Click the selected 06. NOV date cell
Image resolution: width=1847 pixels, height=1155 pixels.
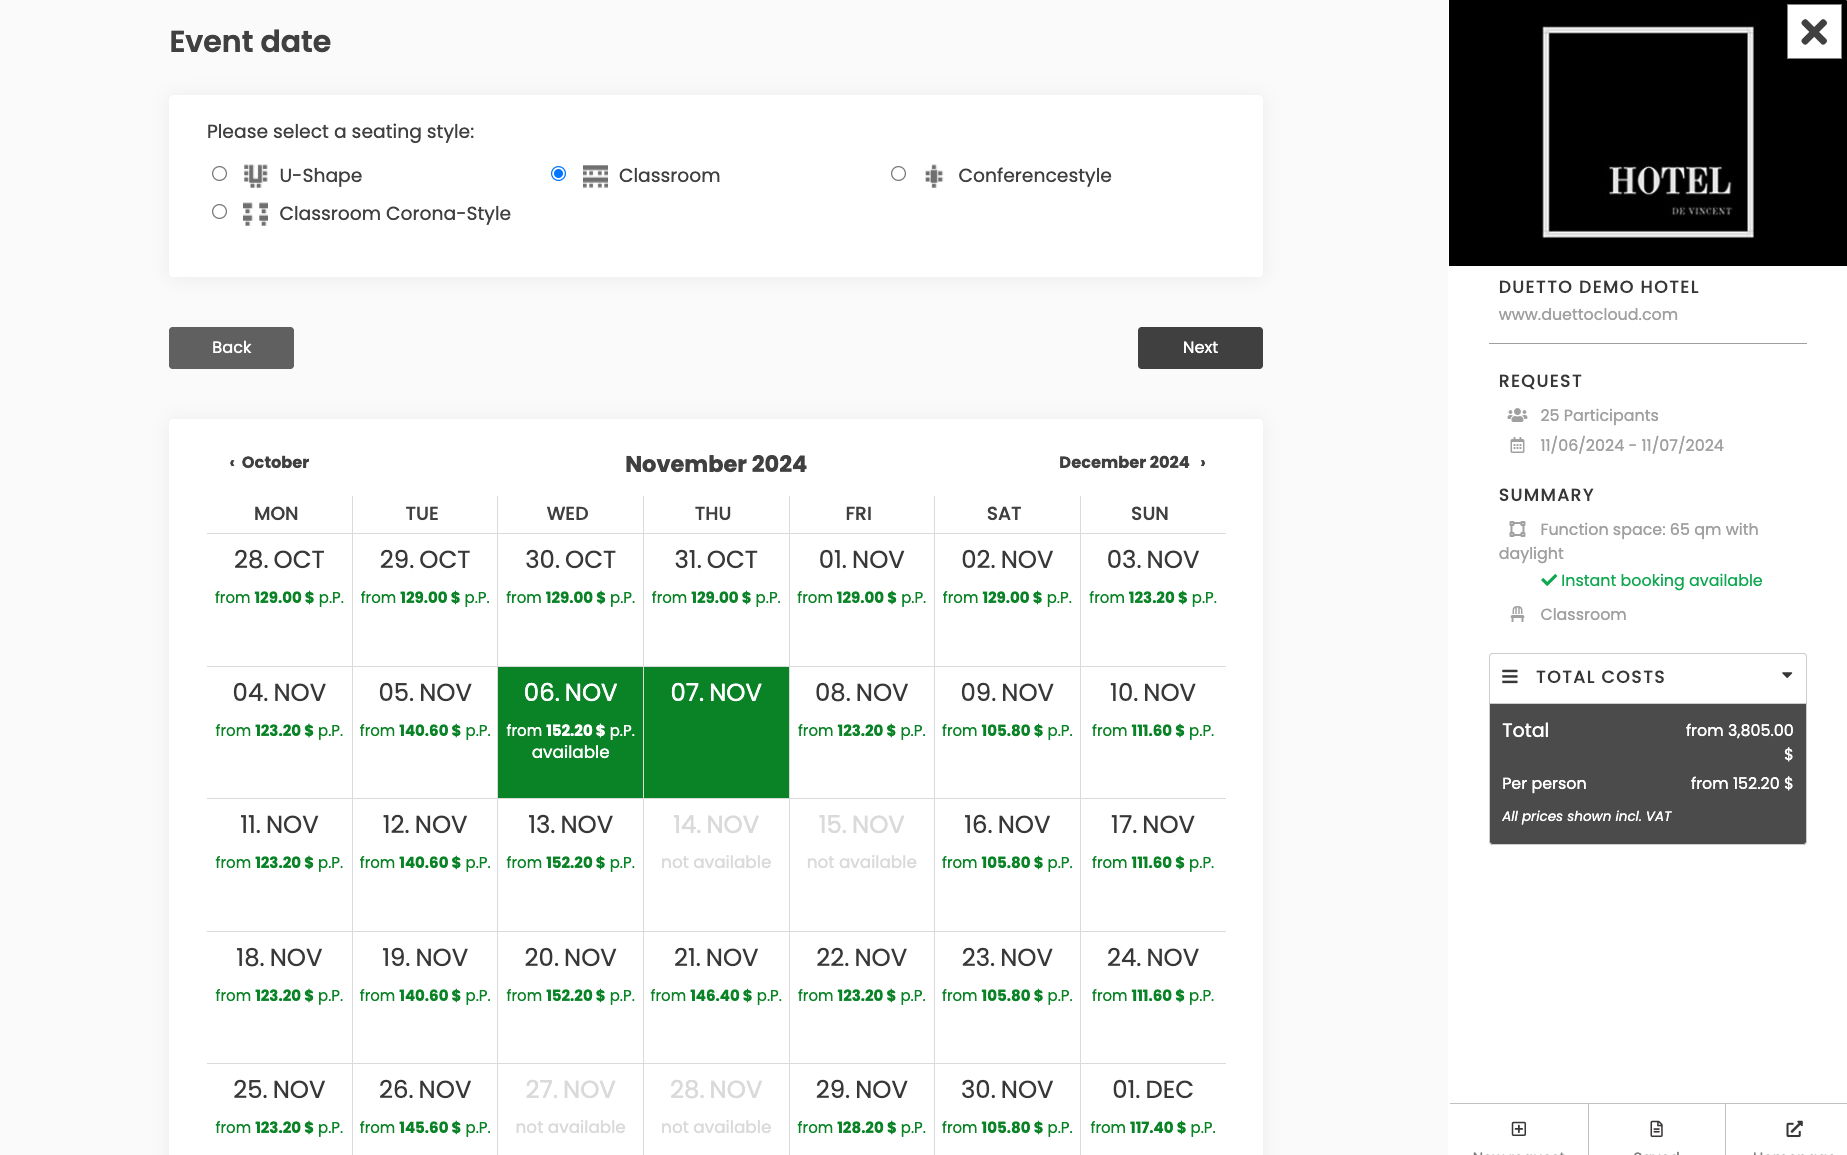[570, 732]
